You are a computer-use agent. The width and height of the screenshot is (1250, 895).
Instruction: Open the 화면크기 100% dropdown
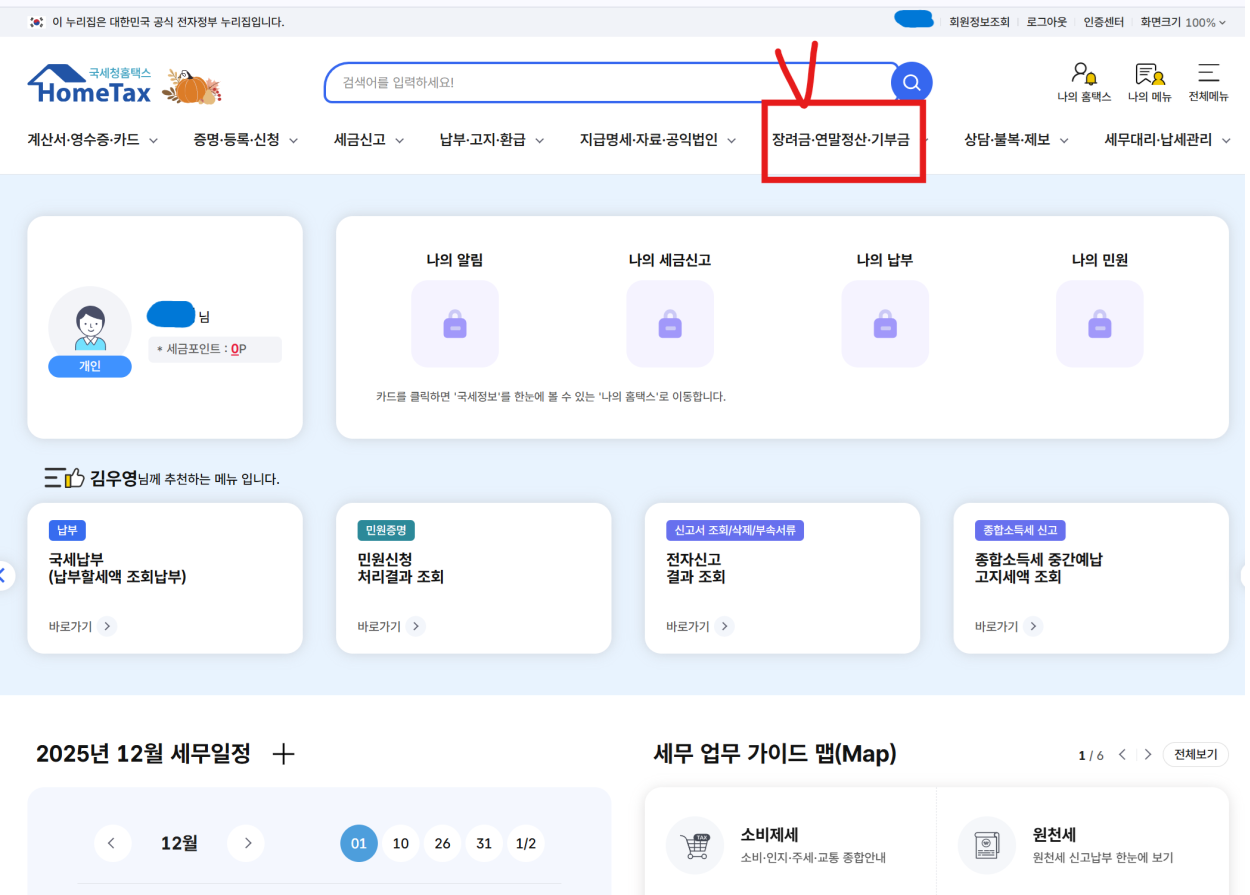tap(1185, 21)
